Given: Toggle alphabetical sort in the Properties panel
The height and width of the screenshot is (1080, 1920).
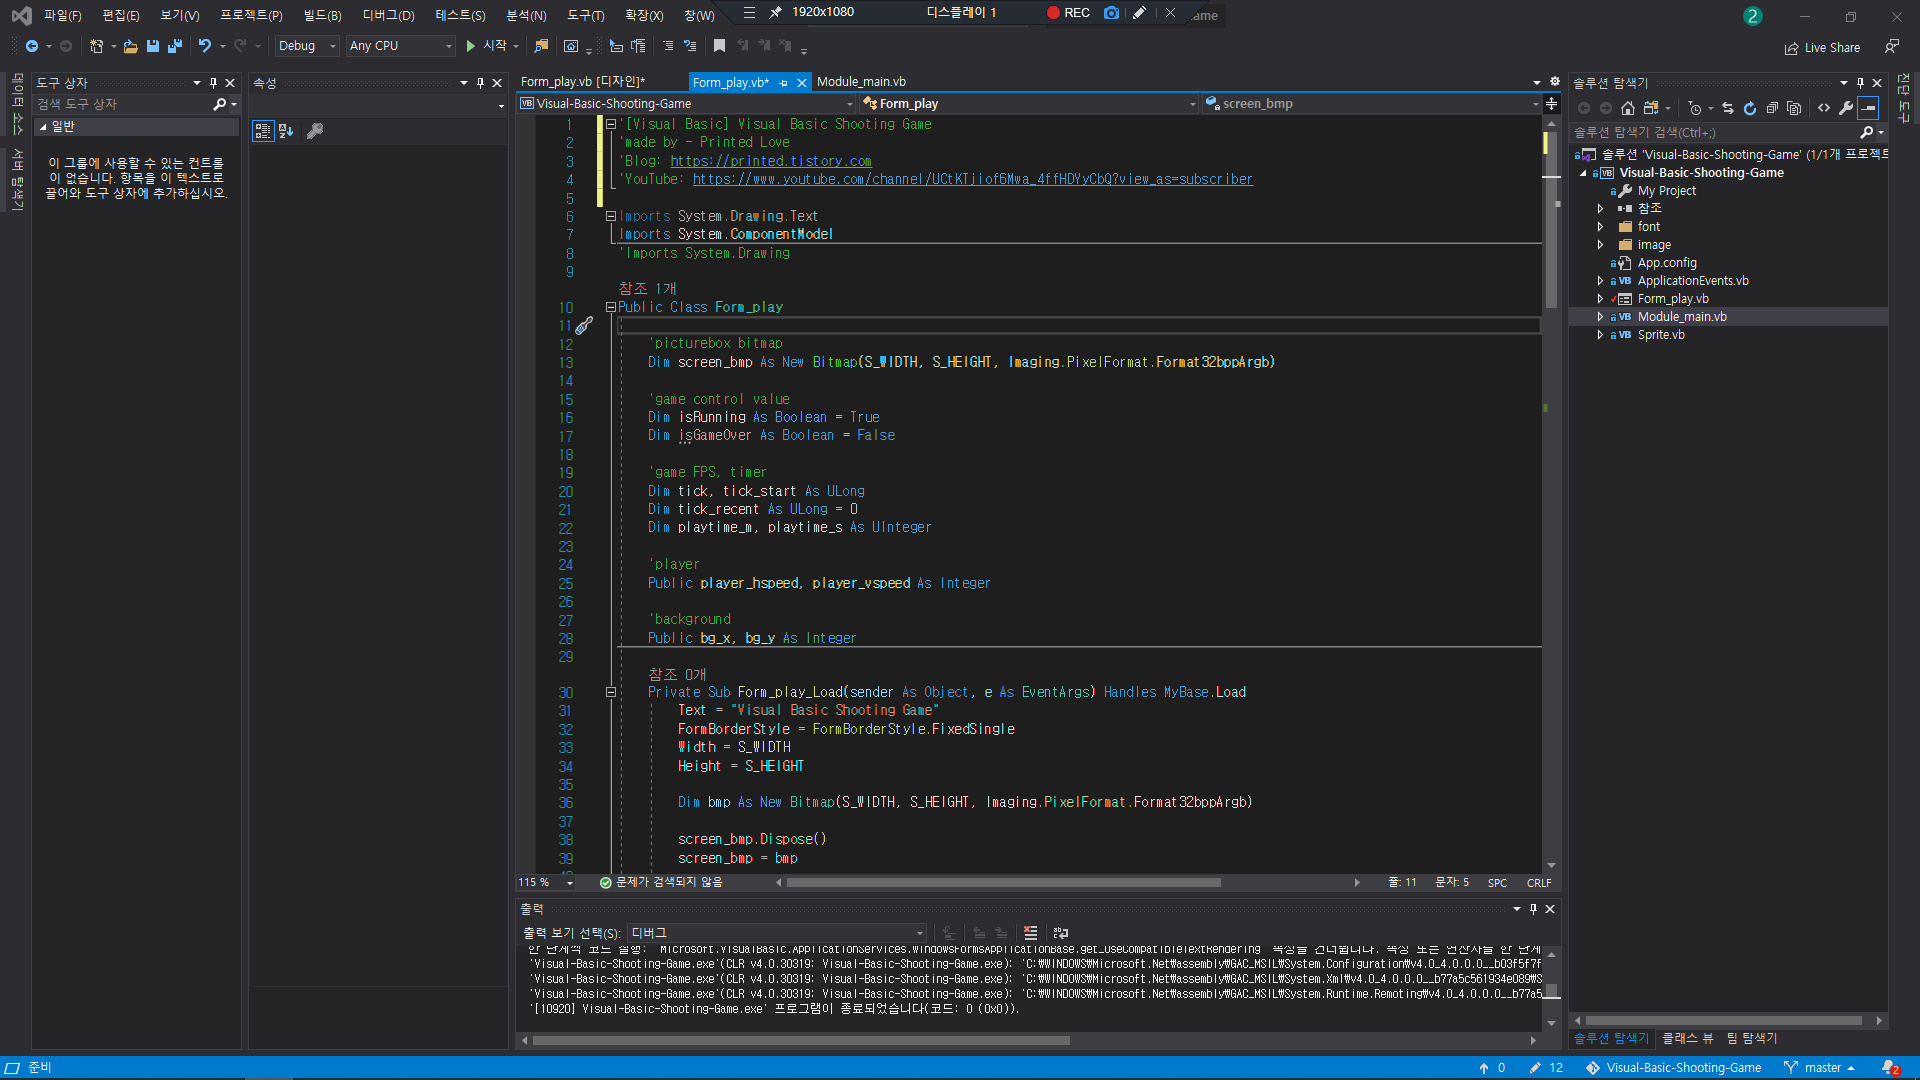Looking at the screenshot, I should click(286, 131).
